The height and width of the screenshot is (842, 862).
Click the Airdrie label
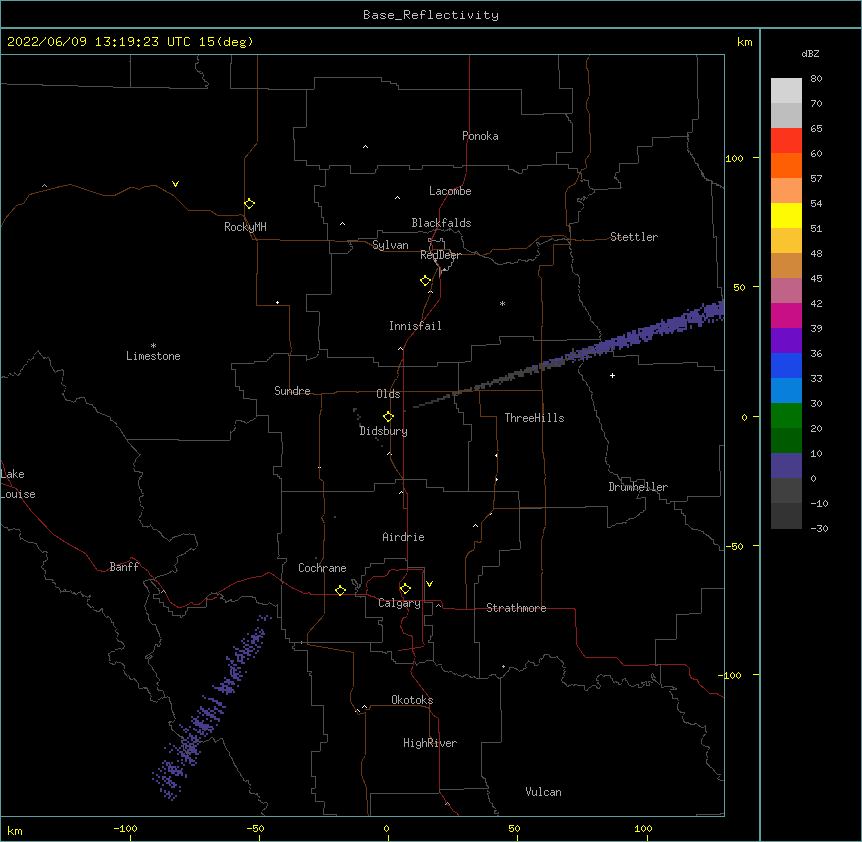pos(403,537)
